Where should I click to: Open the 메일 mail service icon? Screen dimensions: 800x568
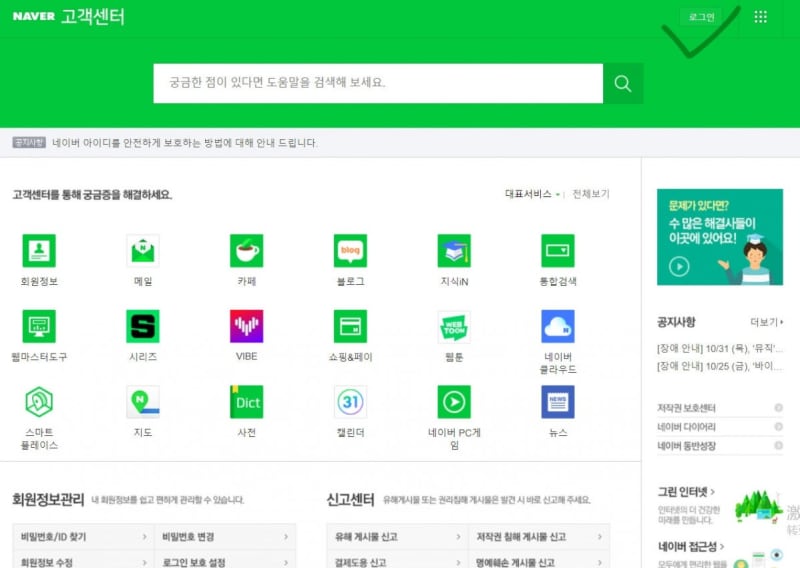143,251
